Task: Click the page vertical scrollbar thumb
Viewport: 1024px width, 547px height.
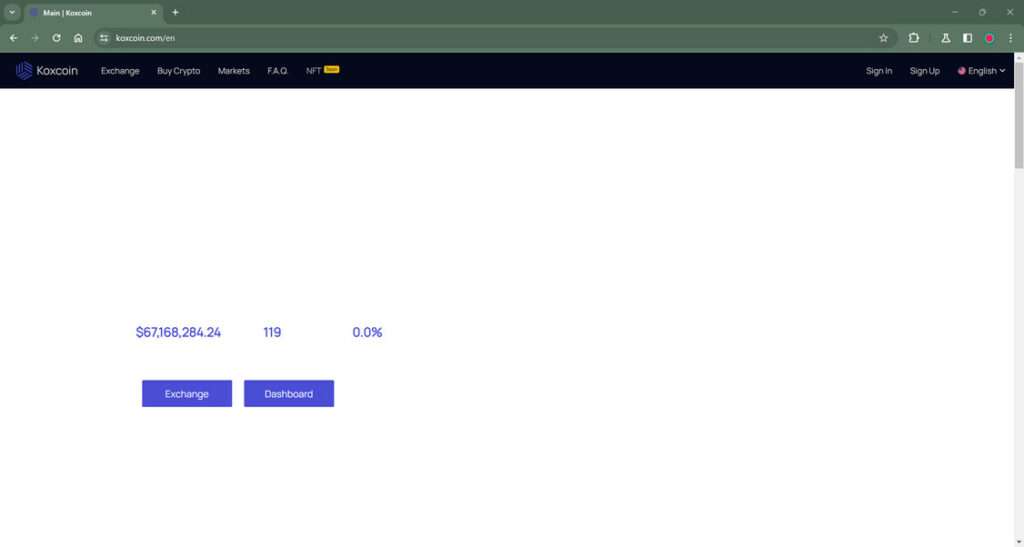Action: [1019, 114]
